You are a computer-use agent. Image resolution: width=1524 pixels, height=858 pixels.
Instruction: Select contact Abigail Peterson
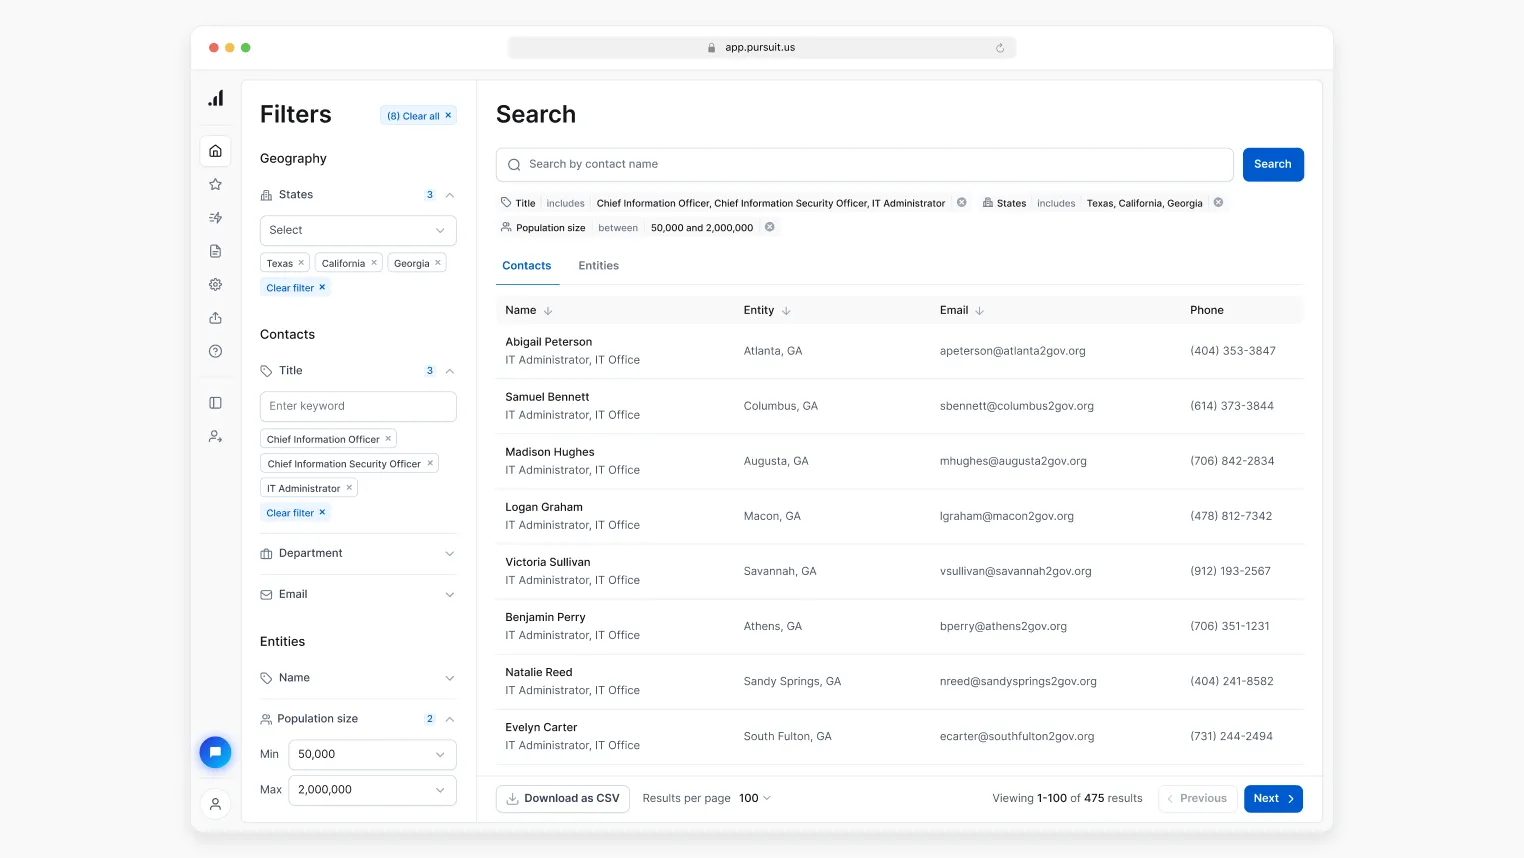point(549,342)
